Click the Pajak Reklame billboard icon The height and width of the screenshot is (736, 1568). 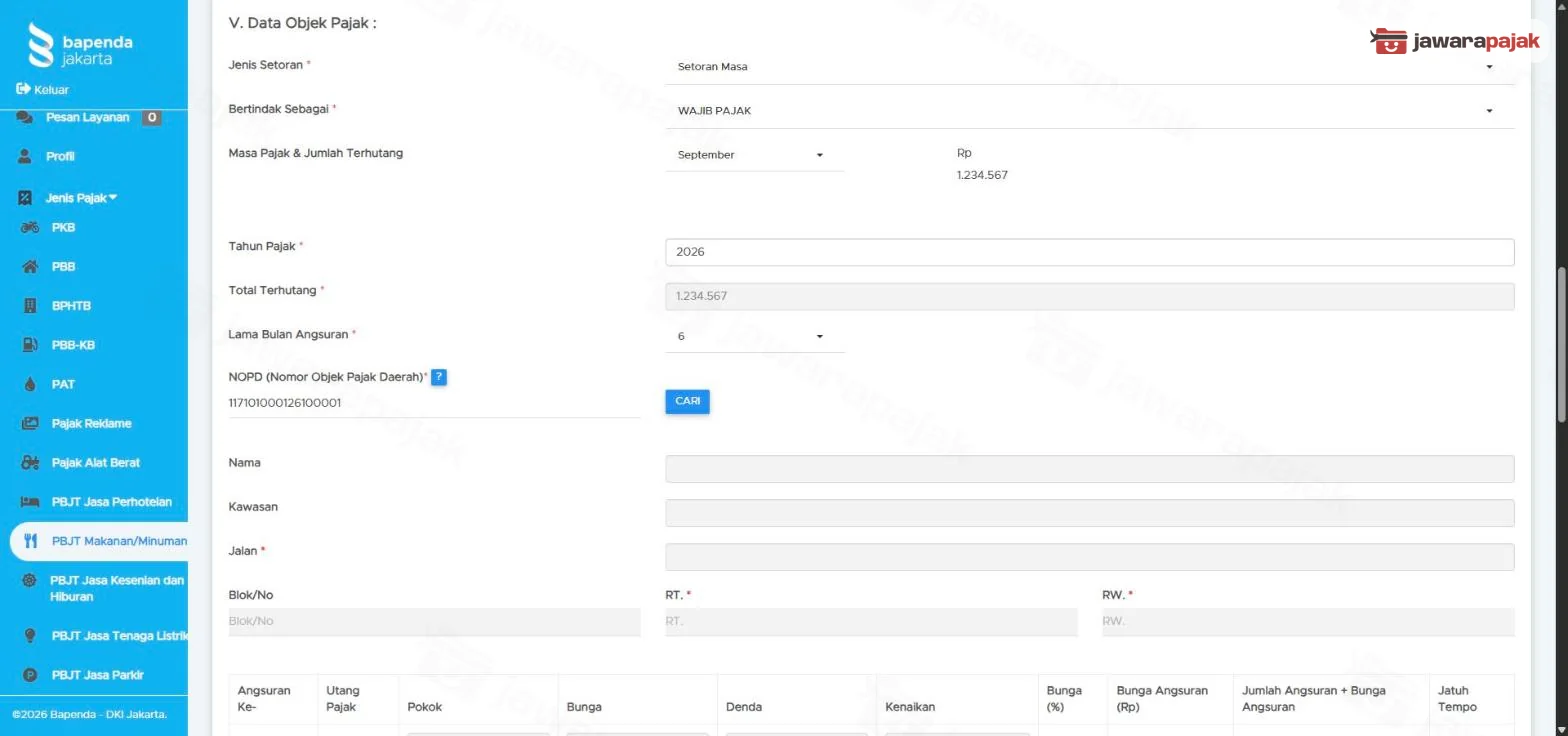[x=30, y=424]
